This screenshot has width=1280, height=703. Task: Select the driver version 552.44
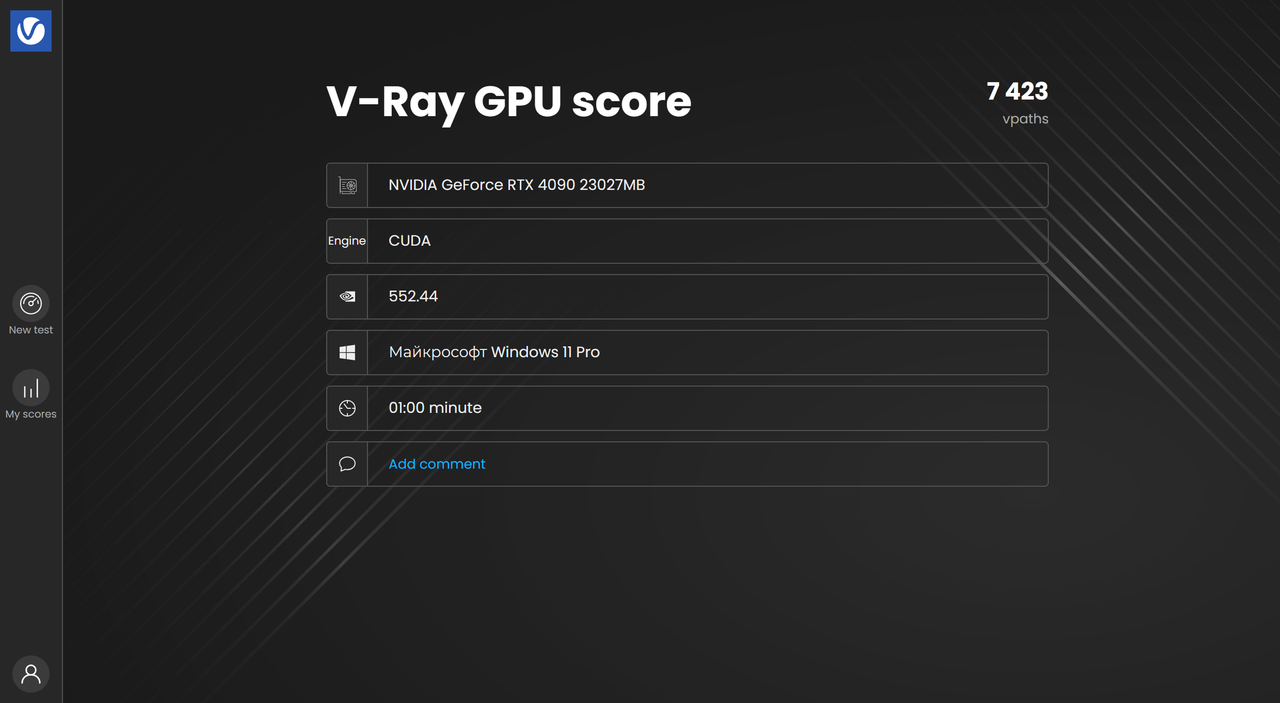pos(413,297)
